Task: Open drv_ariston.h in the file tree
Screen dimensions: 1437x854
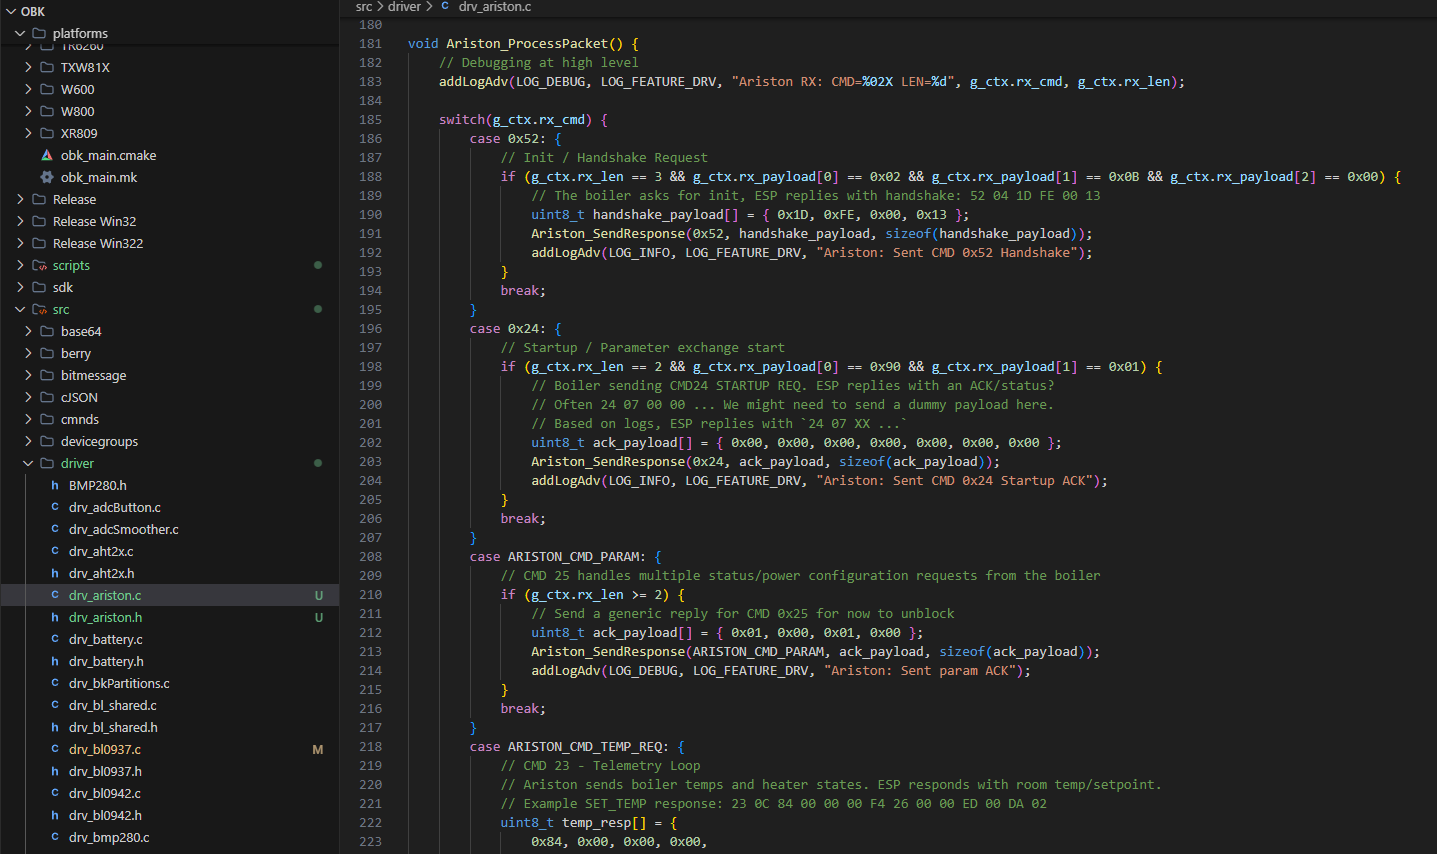Action: 105,618
